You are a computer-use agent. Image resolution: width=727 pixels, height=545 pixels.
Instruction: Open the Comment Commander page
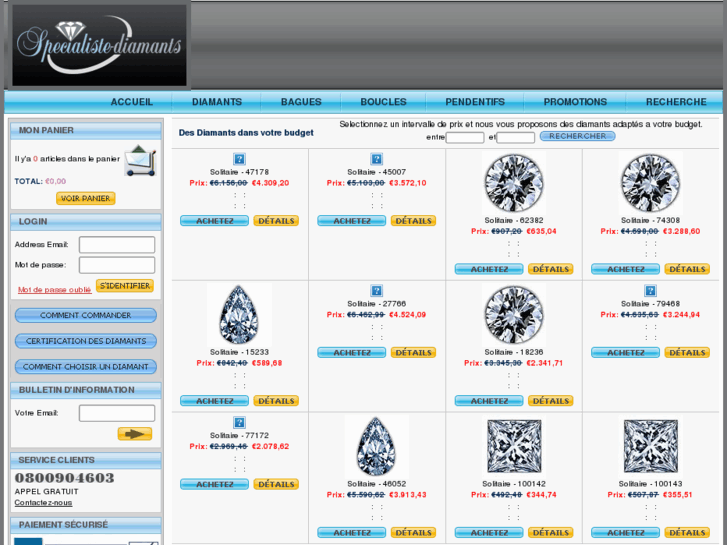[86, 315]
